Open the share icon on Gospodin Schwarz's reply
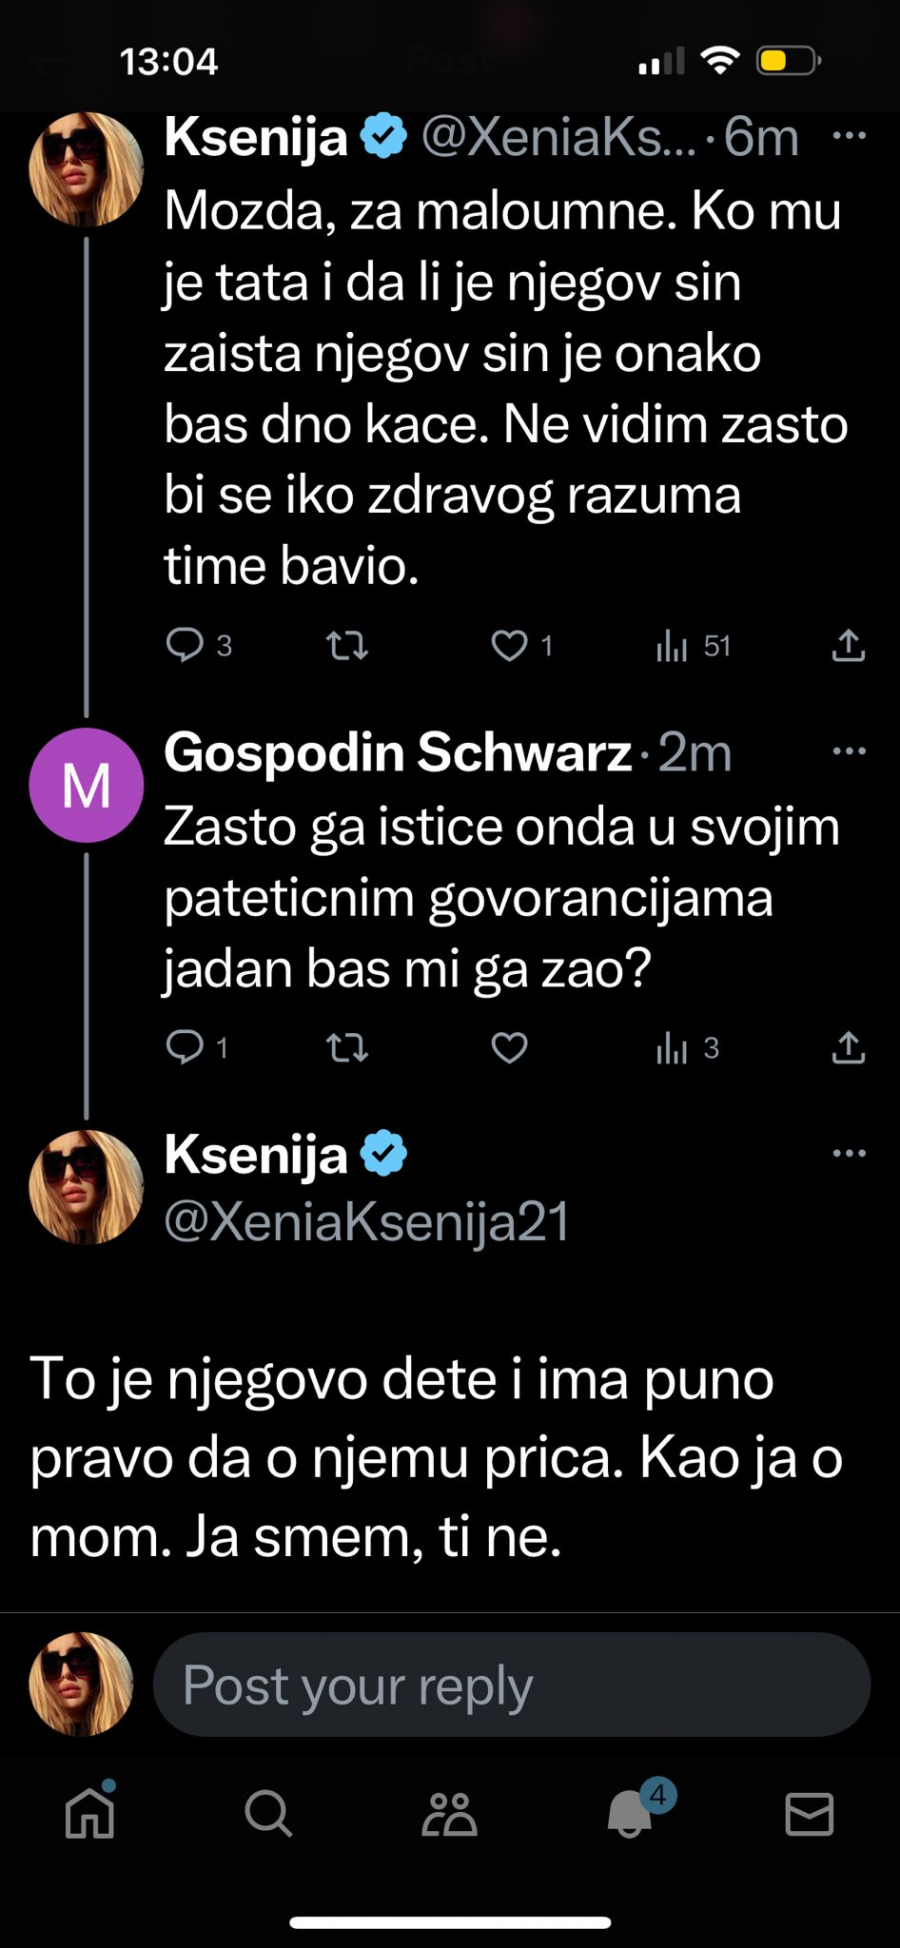The image size is (900, 1948). click(x=848, y=1048)
